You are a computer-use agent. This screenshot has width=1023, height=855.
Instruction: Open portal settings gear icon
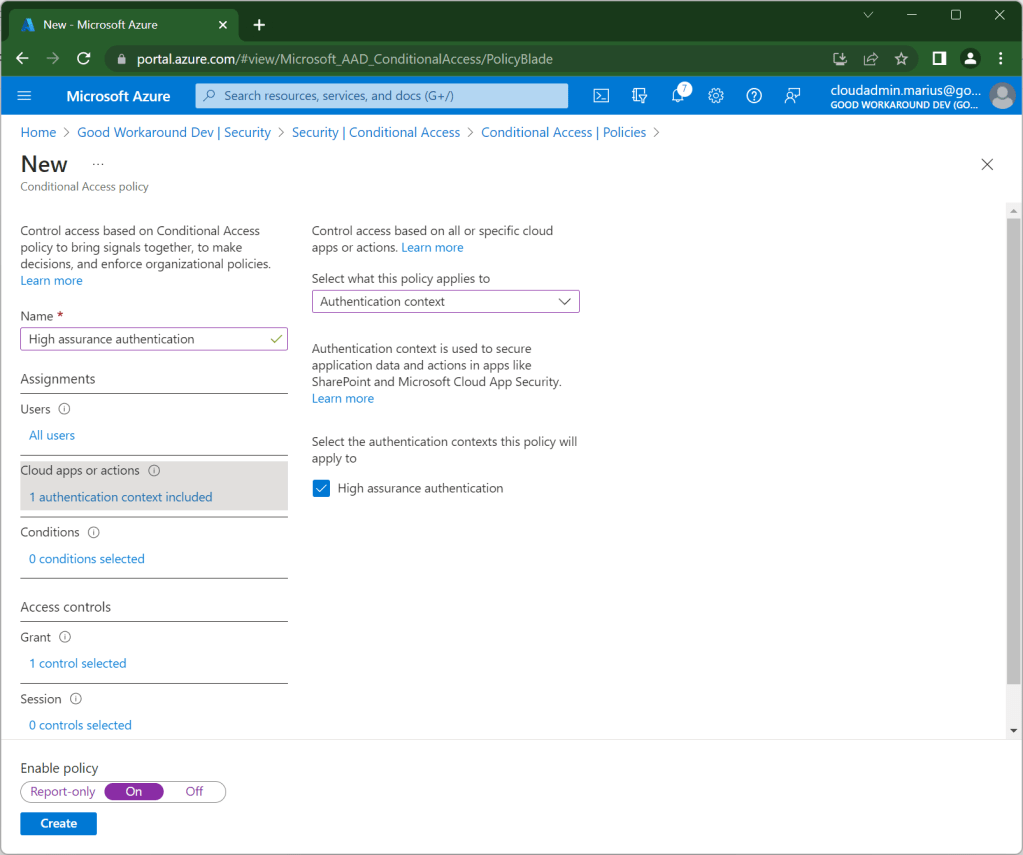click(716, 96)
